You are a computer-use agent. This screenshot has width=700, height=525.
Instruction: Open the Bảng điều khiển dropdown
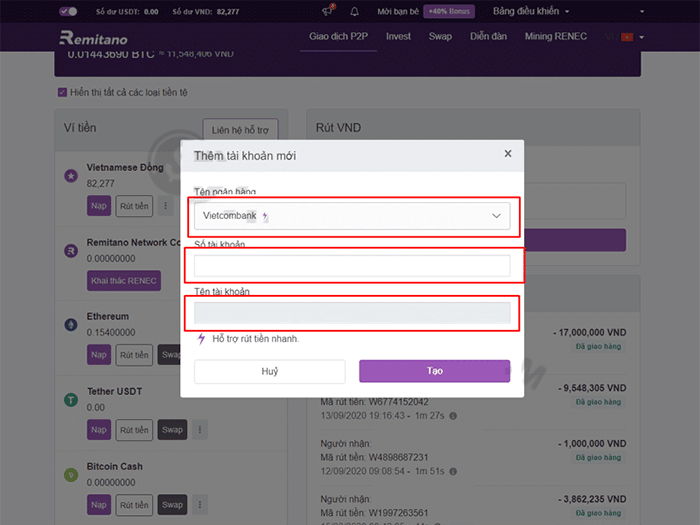click(x=531, y=11)
